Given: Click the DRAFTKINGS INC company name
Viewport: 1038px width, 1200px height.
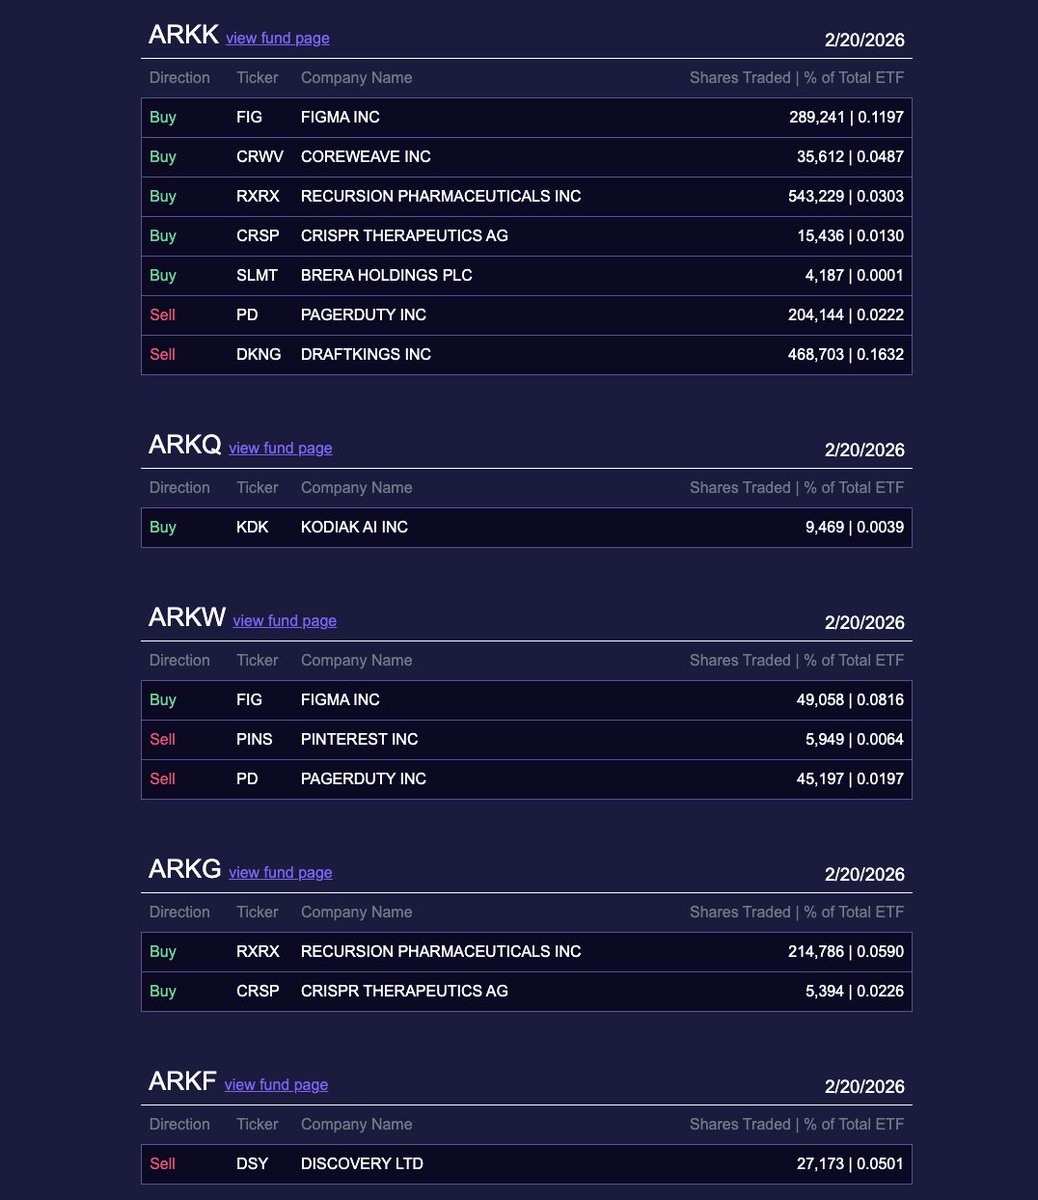Looking at the screenshot, I should (365, 354).
